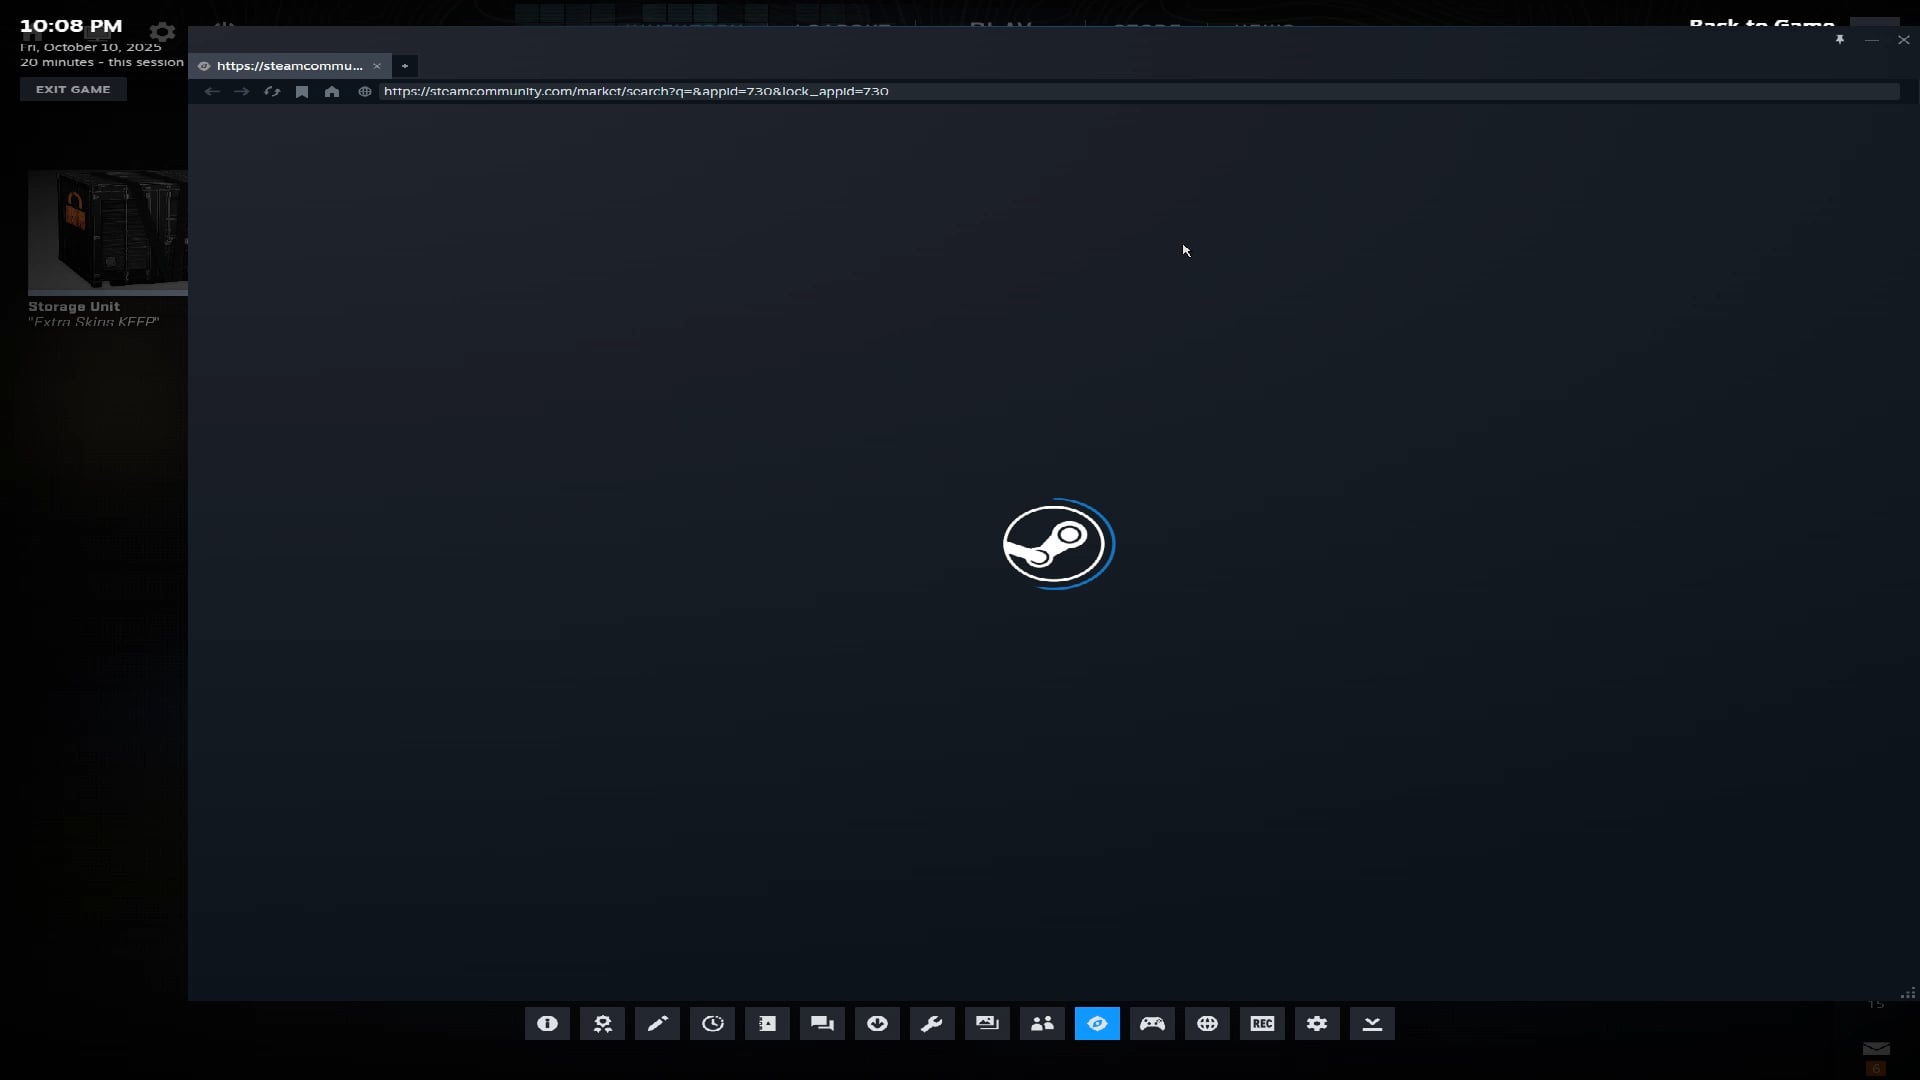
Task: Select the https://steamcommu... tab
Action: click(289, 66)
